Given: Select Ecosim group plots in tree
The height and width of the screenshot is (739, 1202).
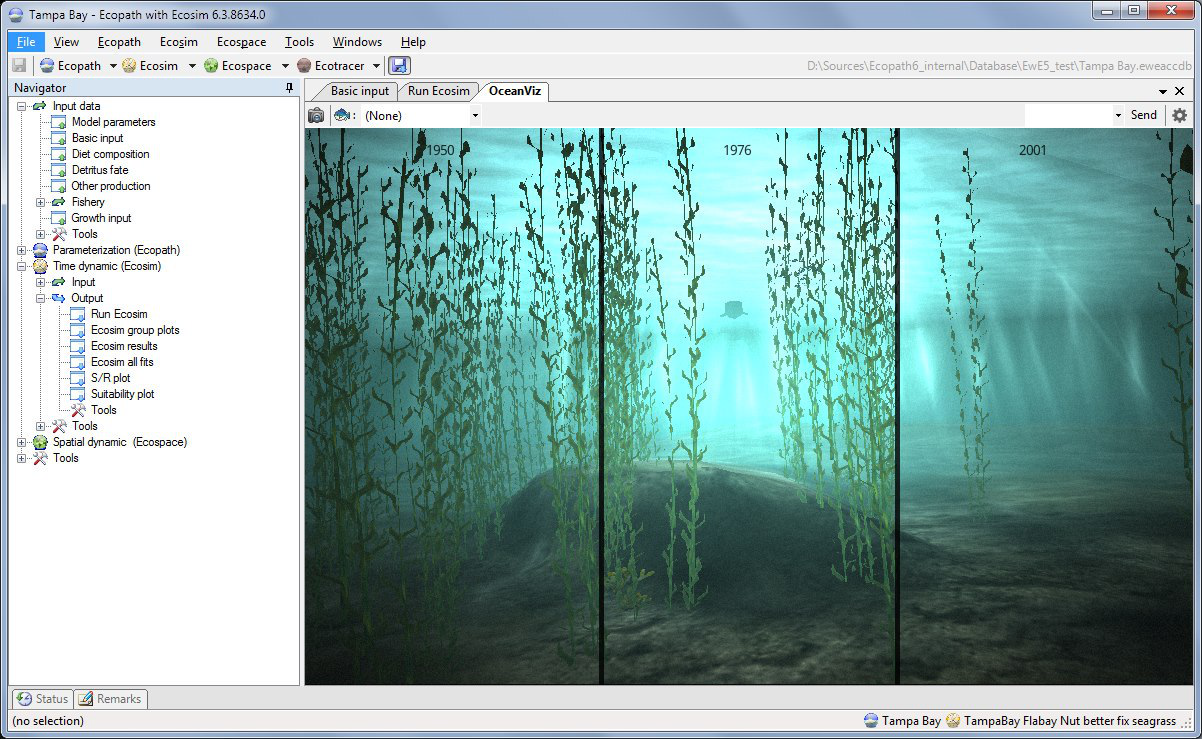Looking at the screenshot, I should [135, 330].
